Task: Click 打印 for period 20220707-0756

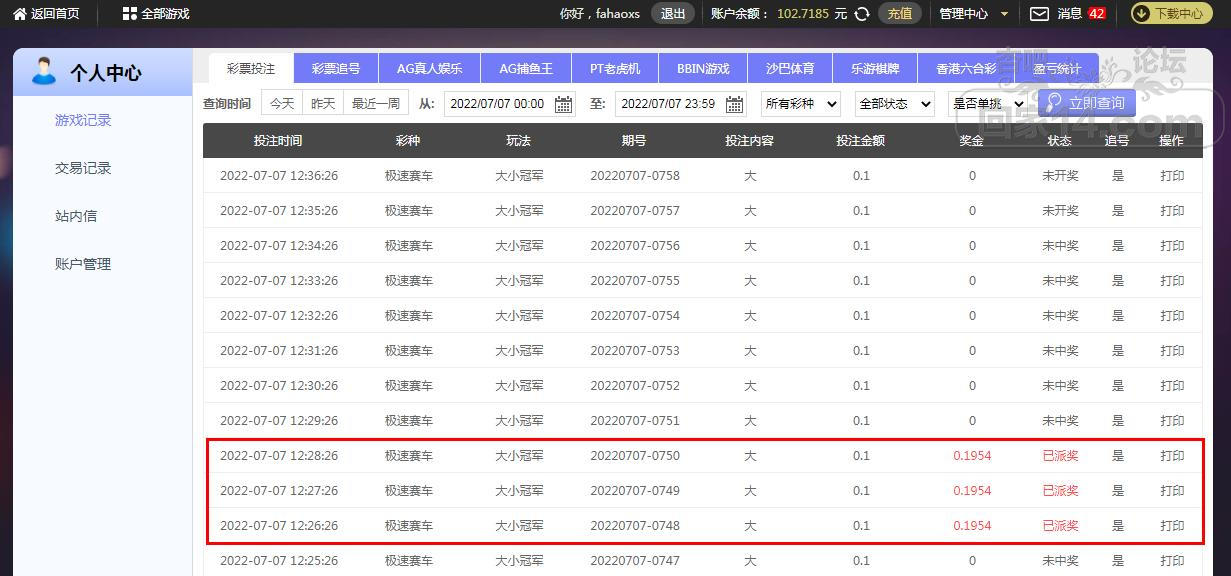Action: (x=1172, y=246)
